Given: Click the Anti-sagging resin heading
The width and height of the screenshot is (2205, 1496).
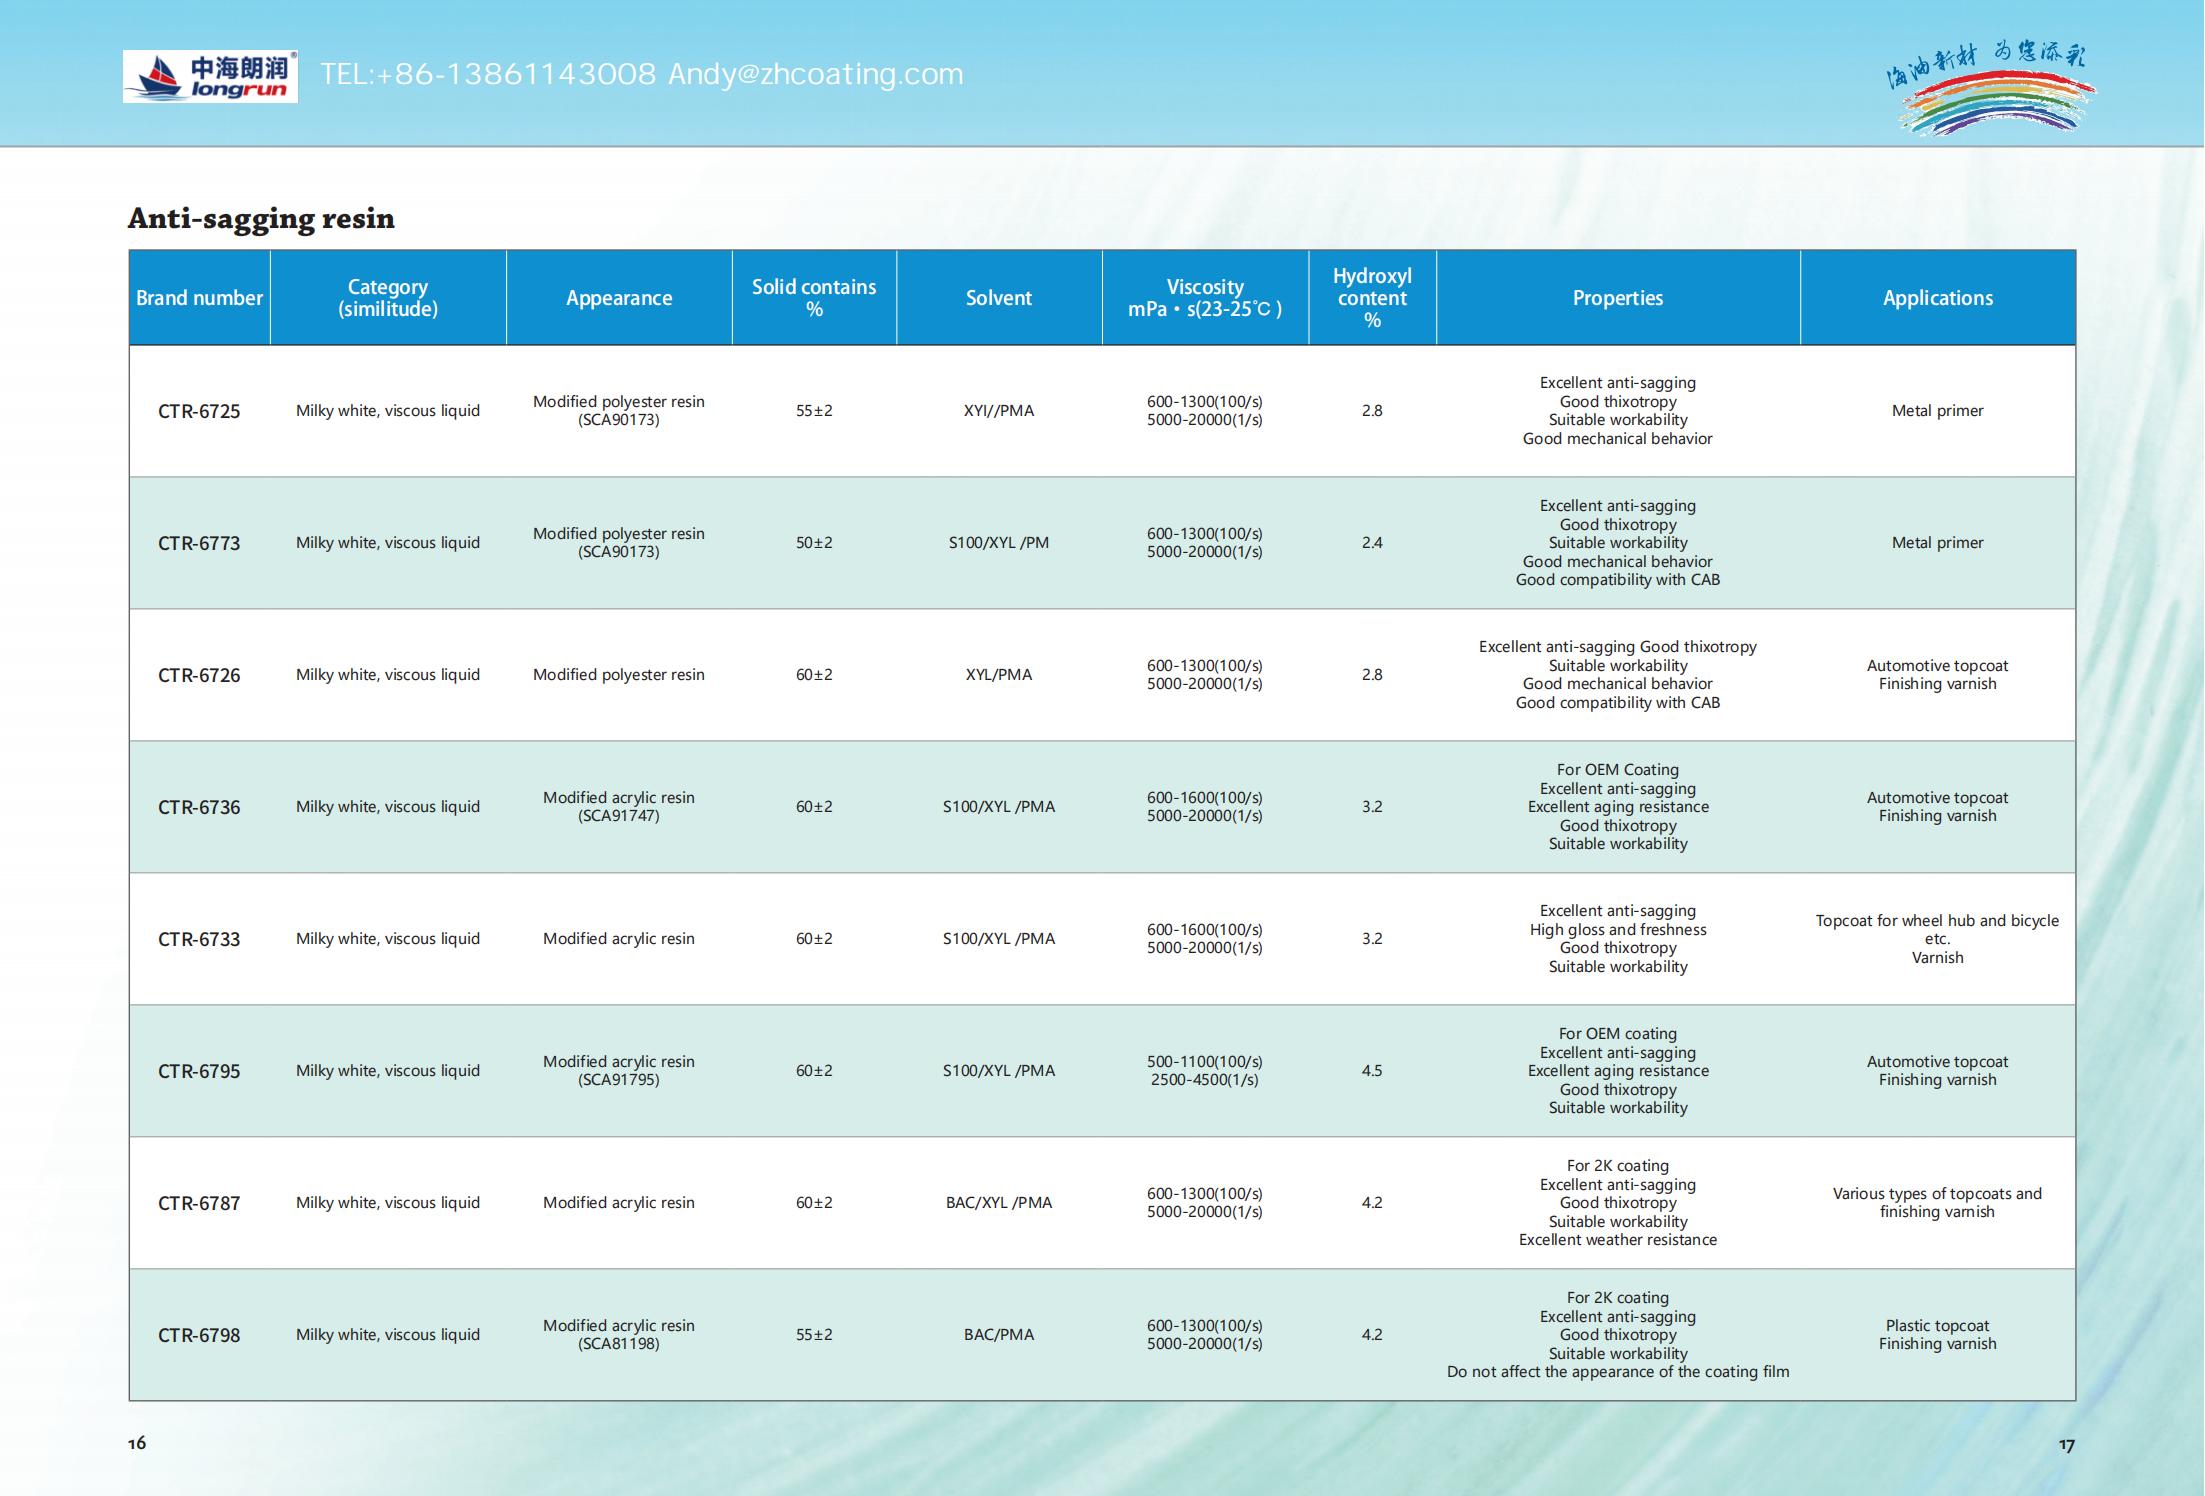Looking at the screenshot, I should (x=261, y=219).
